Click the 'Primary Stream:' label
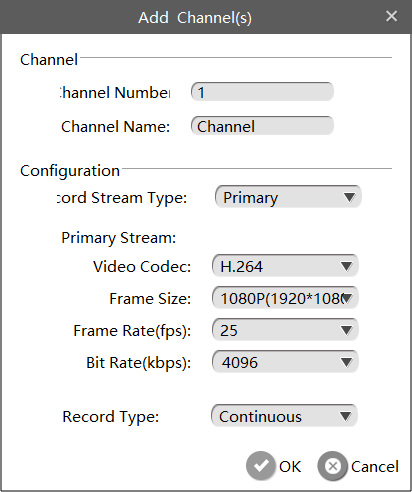 point(119,238)
